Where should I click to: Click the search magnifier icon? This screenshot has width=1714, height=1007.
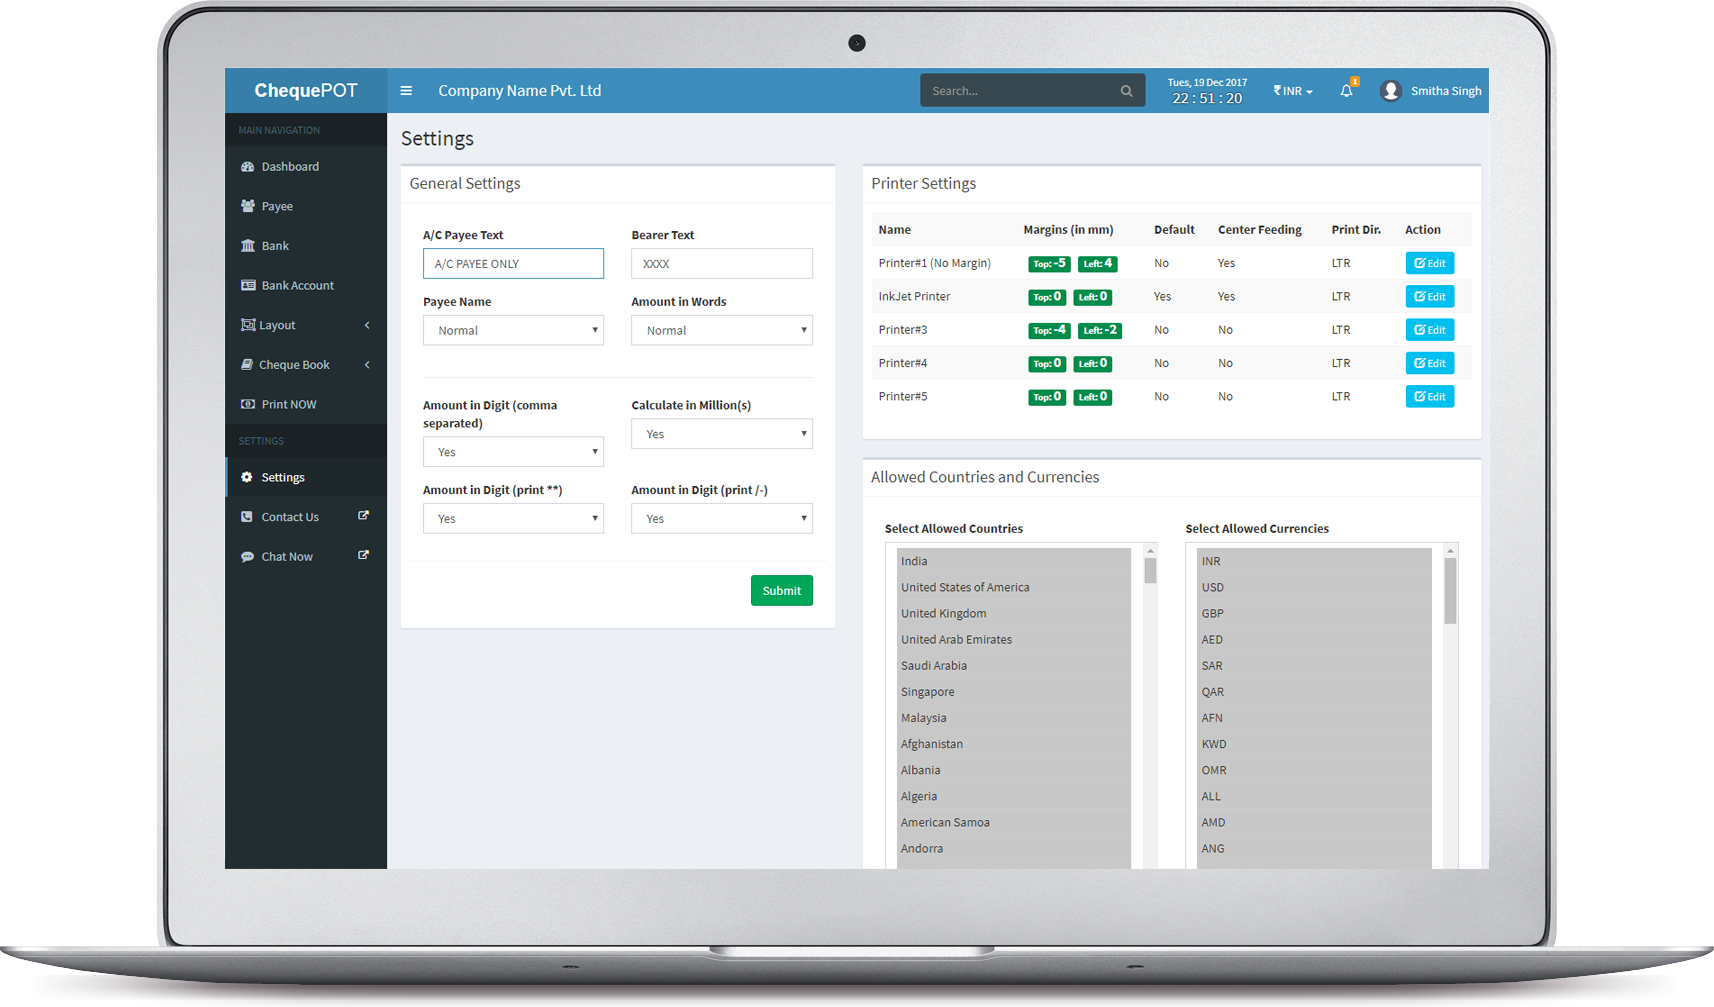1126,91
